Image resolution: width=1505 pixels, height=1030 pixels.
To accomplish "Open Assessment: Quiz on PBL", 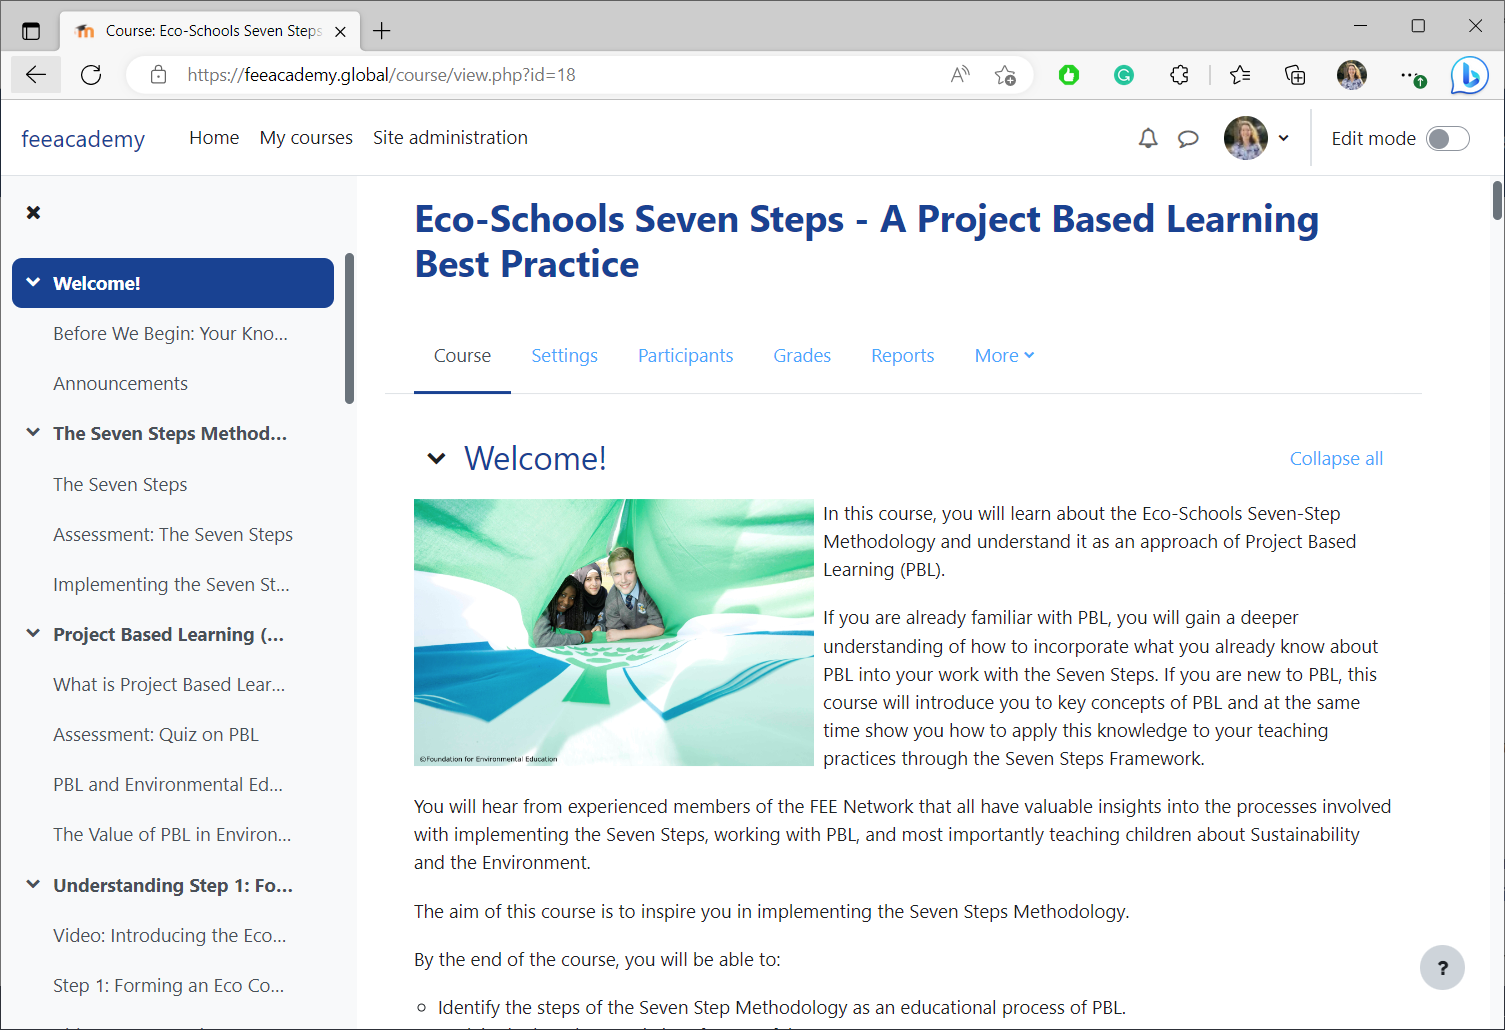I will (156, 734).
